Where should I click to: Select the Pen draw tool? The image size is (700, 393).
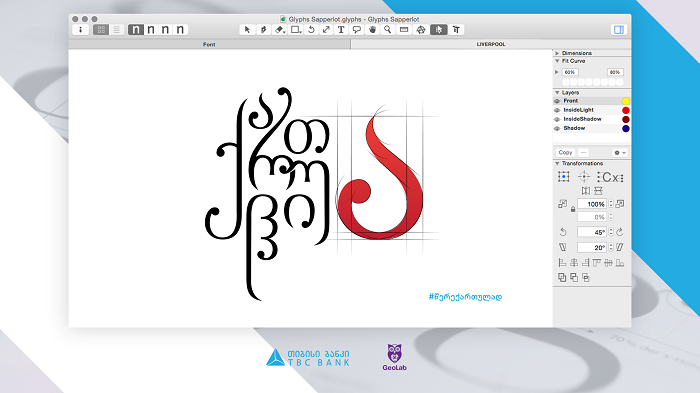263,29
